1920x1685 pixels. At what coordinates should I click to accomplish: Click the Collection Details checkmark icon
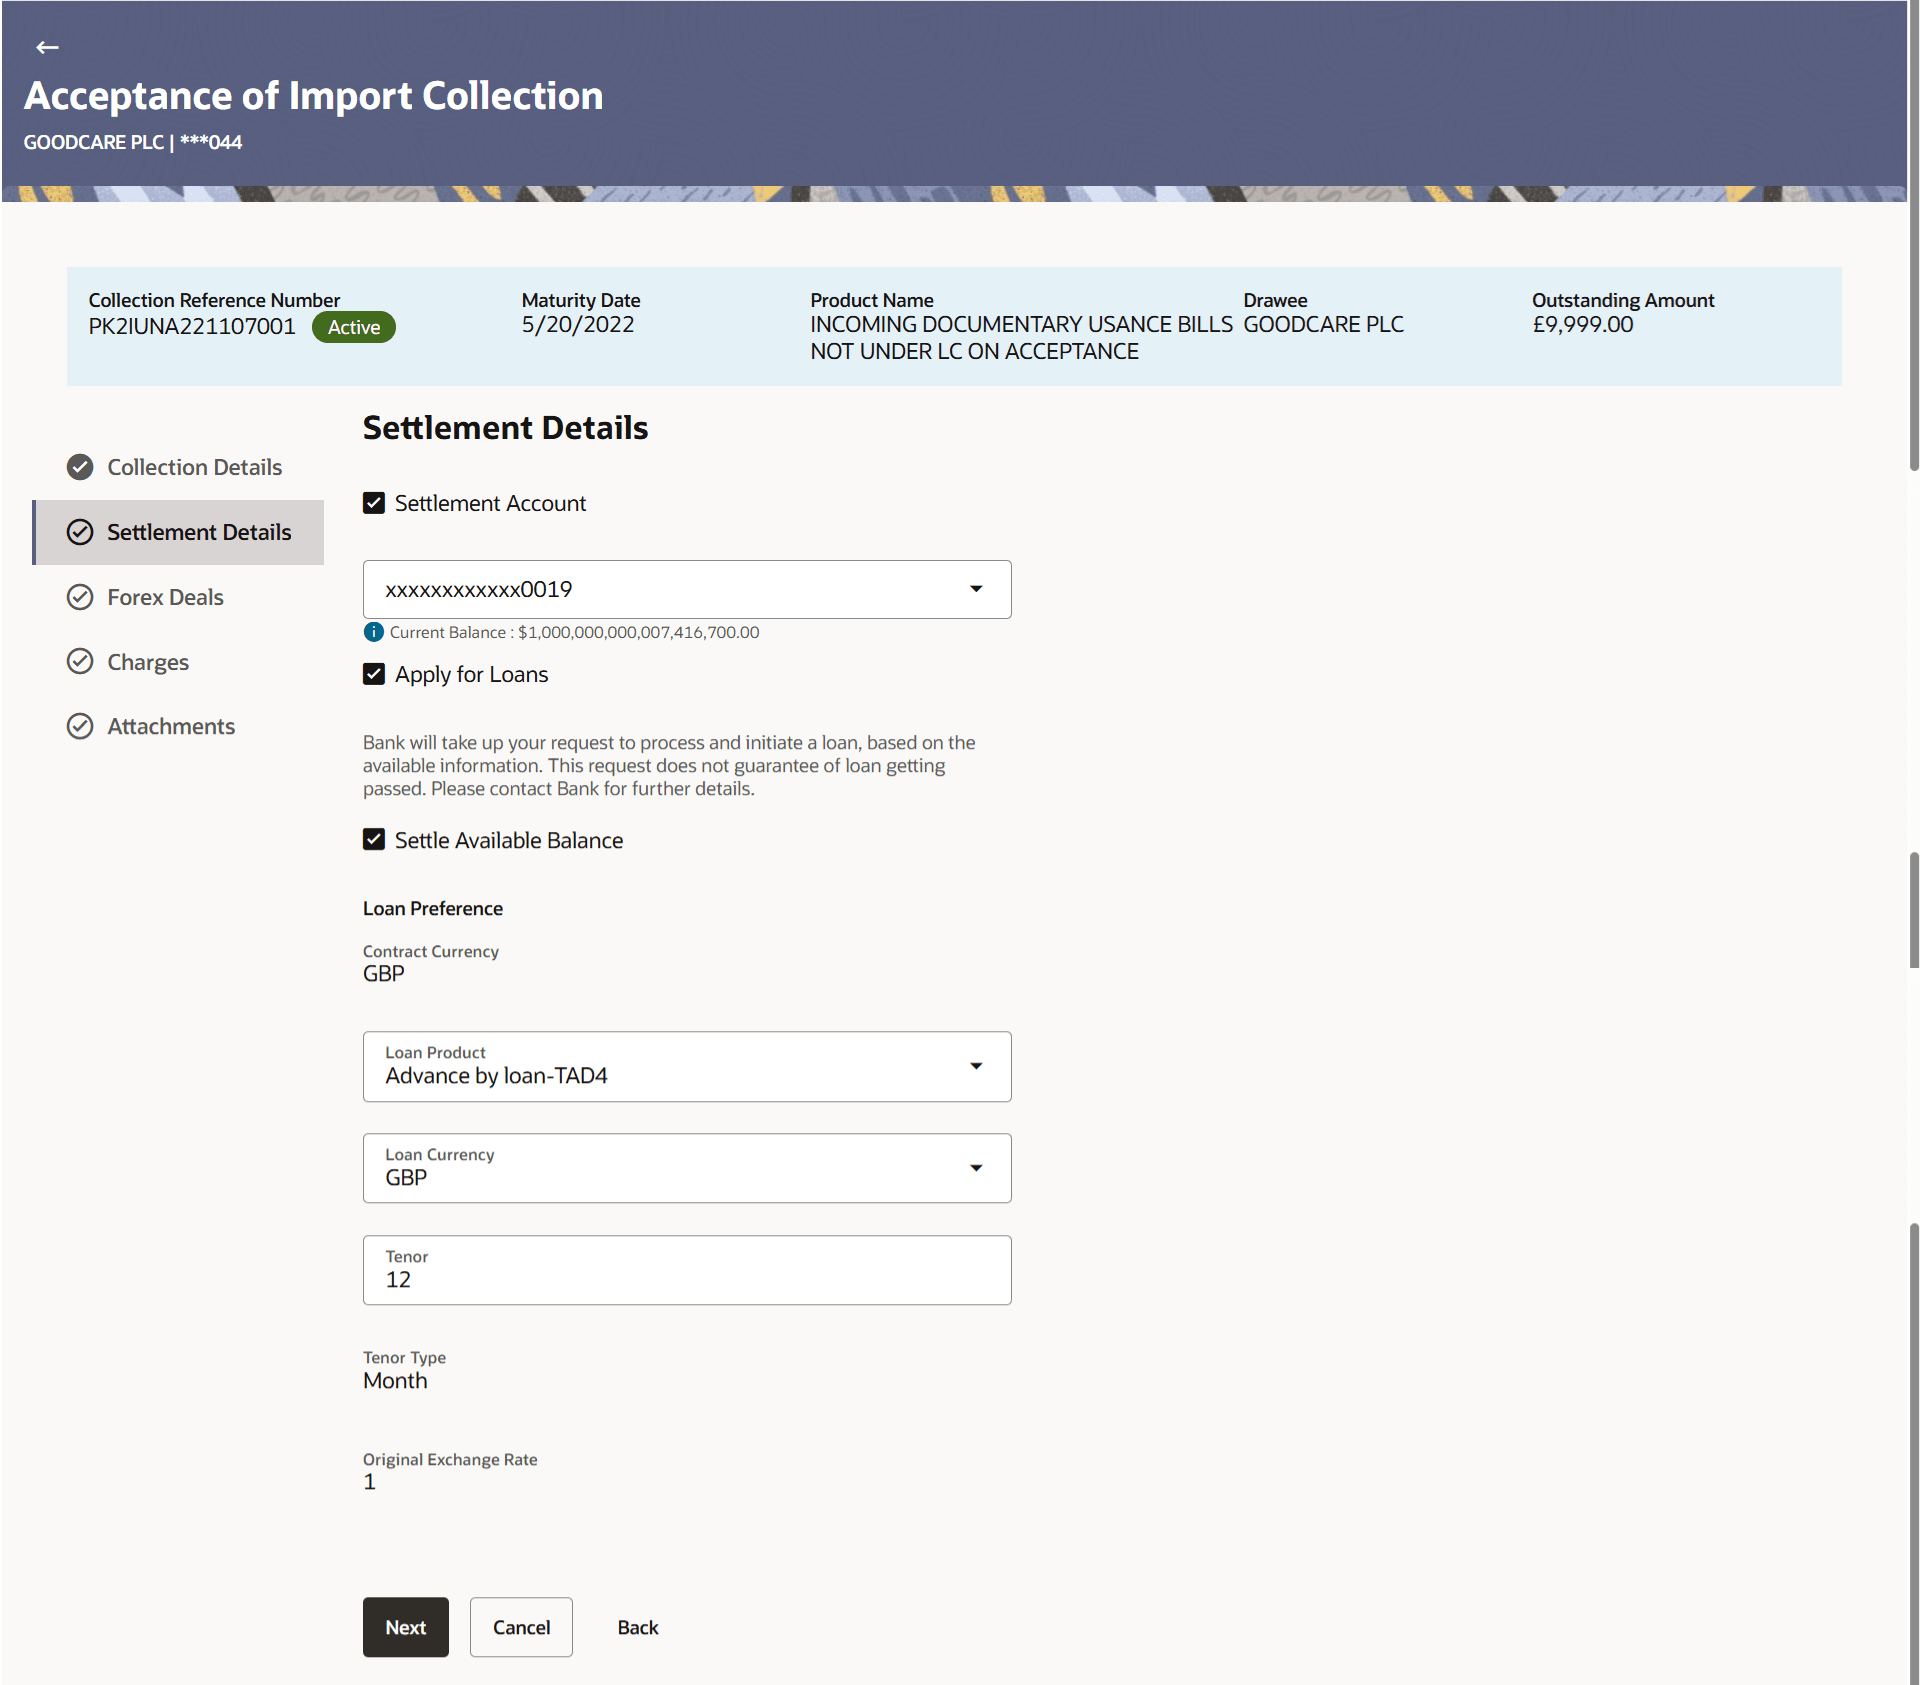pos(80,467)
